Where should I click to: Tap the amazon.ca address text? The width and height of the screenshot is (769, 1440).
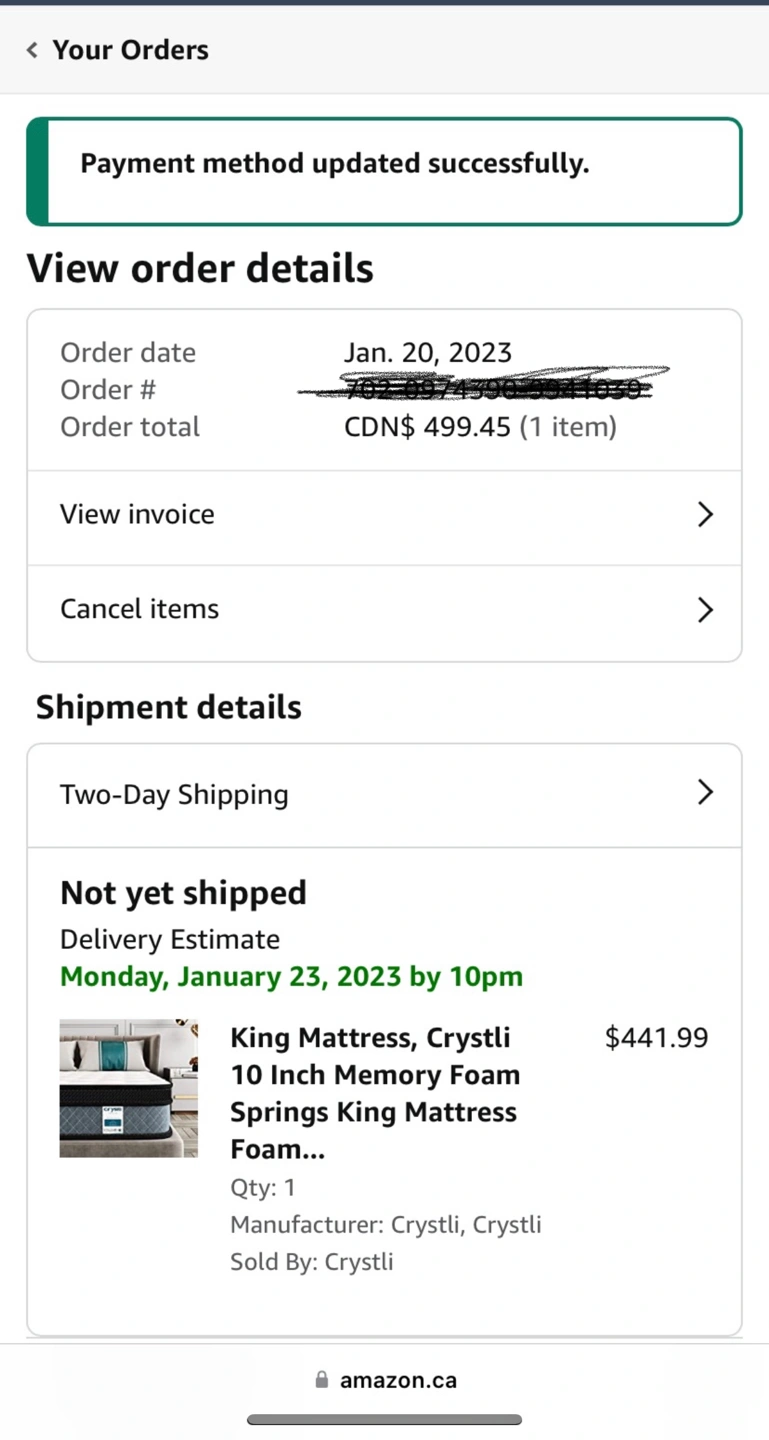pos(398,1380)
